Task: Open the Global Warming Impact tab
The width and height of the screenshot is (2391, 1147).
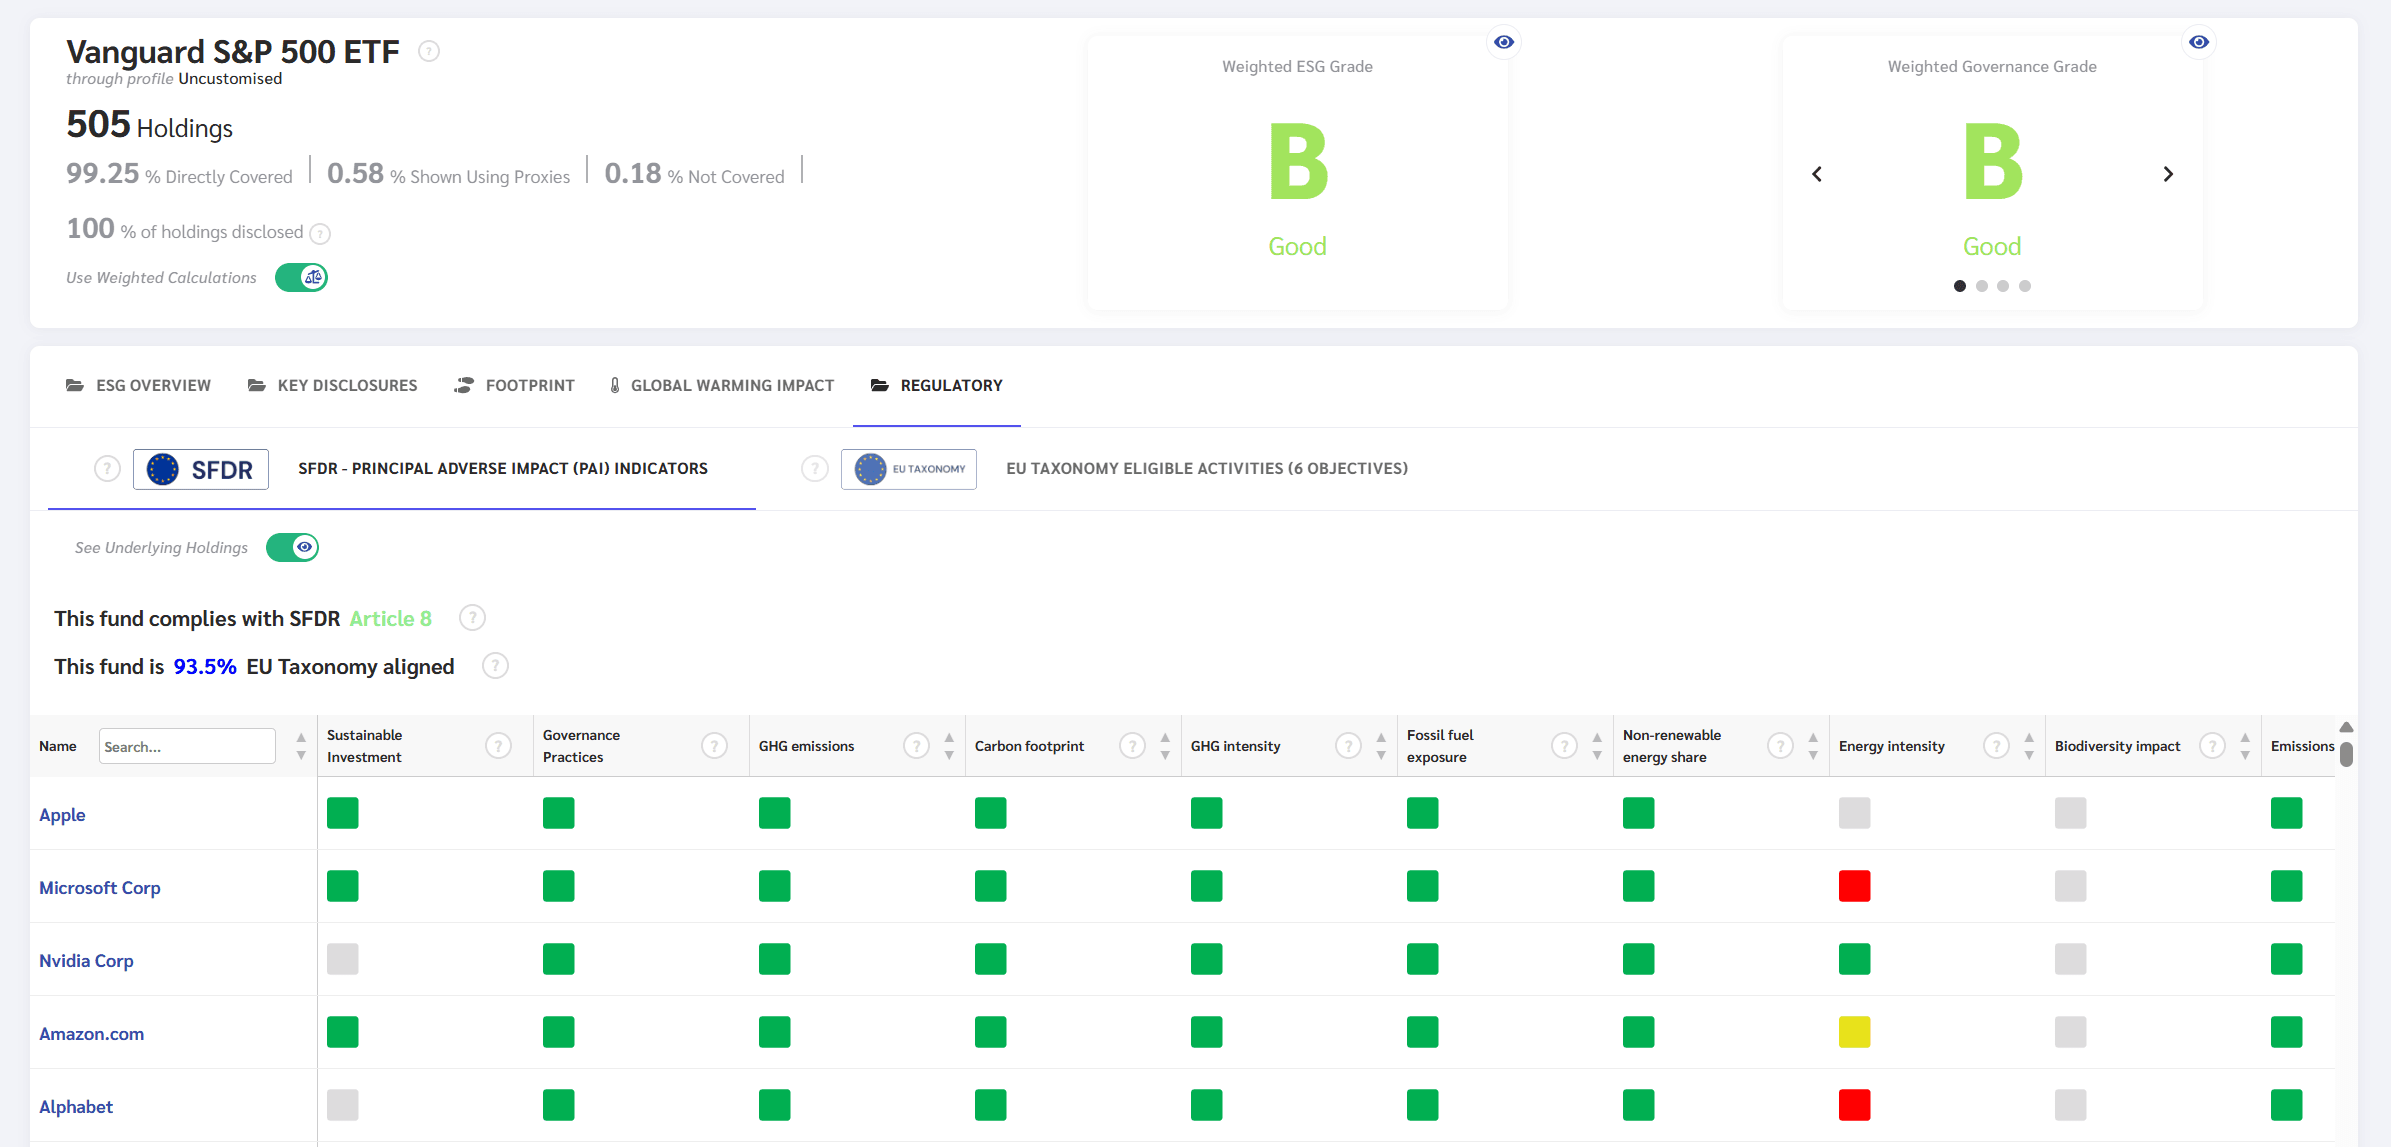Action: [x=722, y=385]
